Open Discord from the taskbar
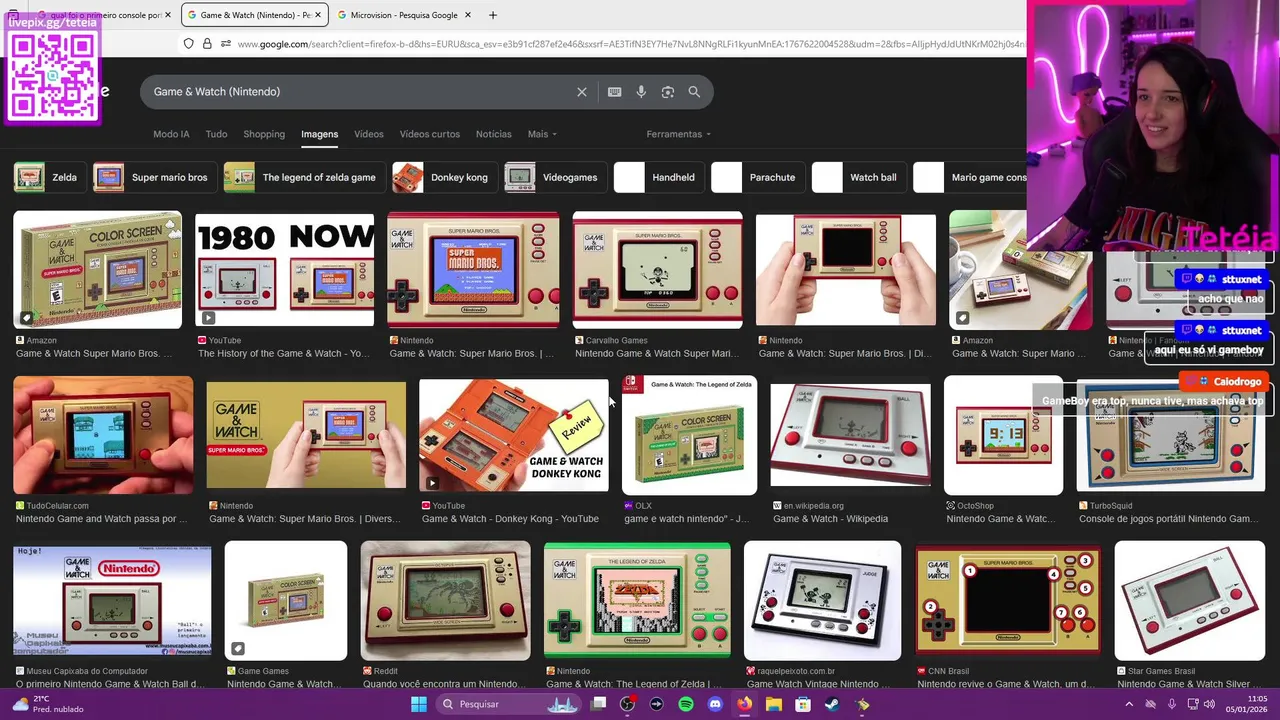 pyautogui.click(x=715, y=704)
